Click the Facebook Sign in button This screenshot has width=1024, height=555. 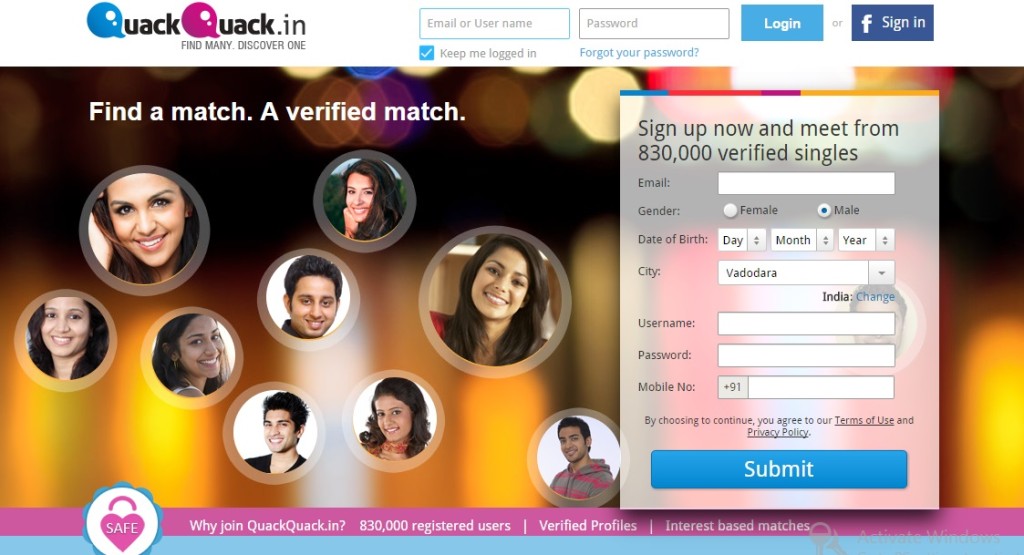point(892,23)
